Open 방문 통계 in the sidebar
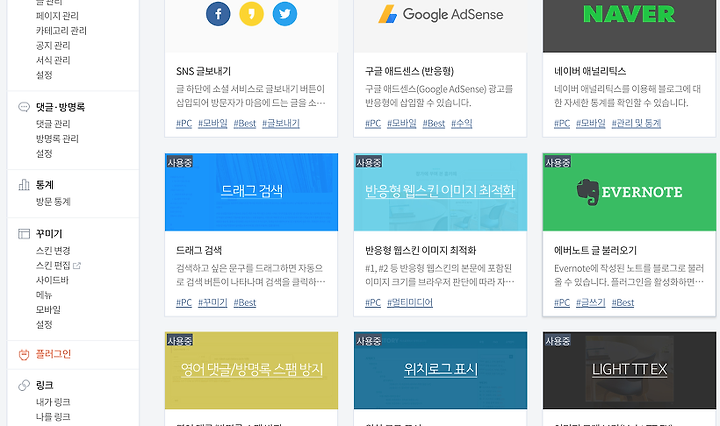This screenshot has width=720, height=426. coord(53,202)
